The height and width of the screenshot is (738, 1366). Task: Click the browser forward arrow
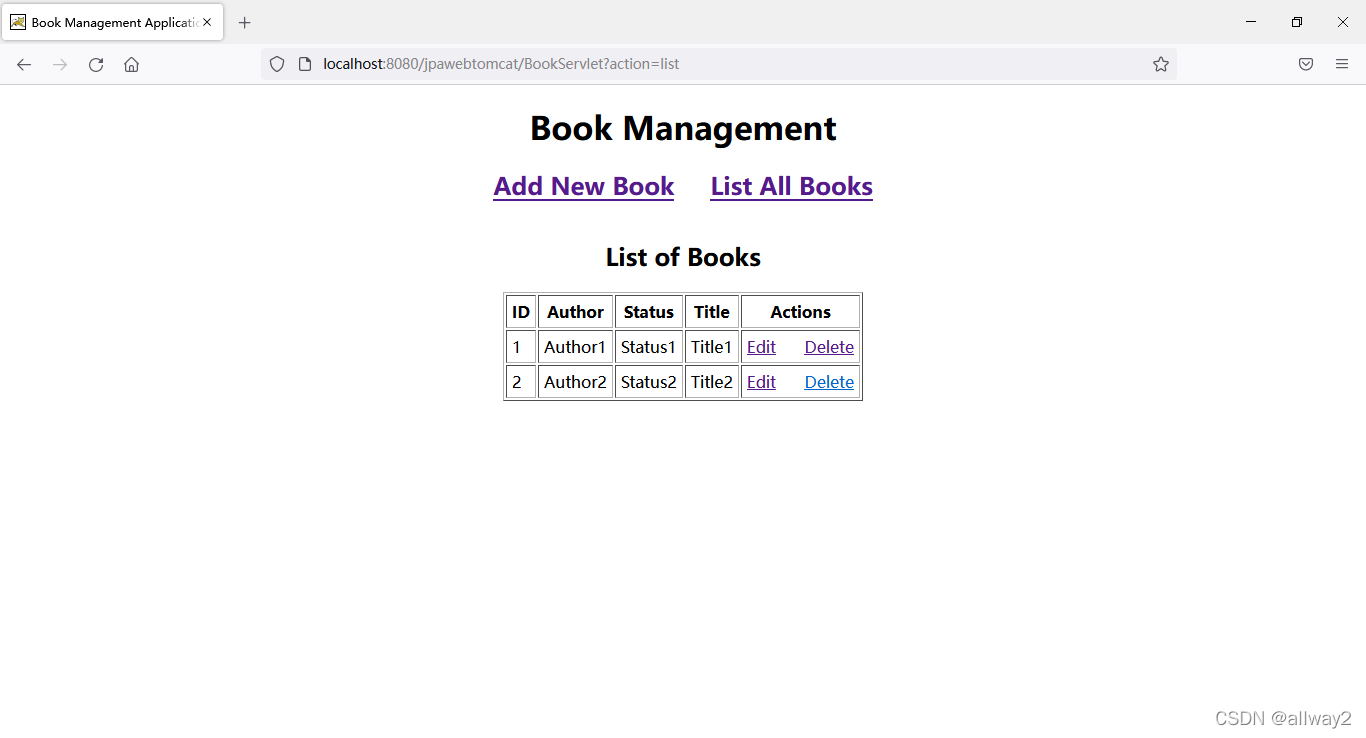click(x=59, y=64)
